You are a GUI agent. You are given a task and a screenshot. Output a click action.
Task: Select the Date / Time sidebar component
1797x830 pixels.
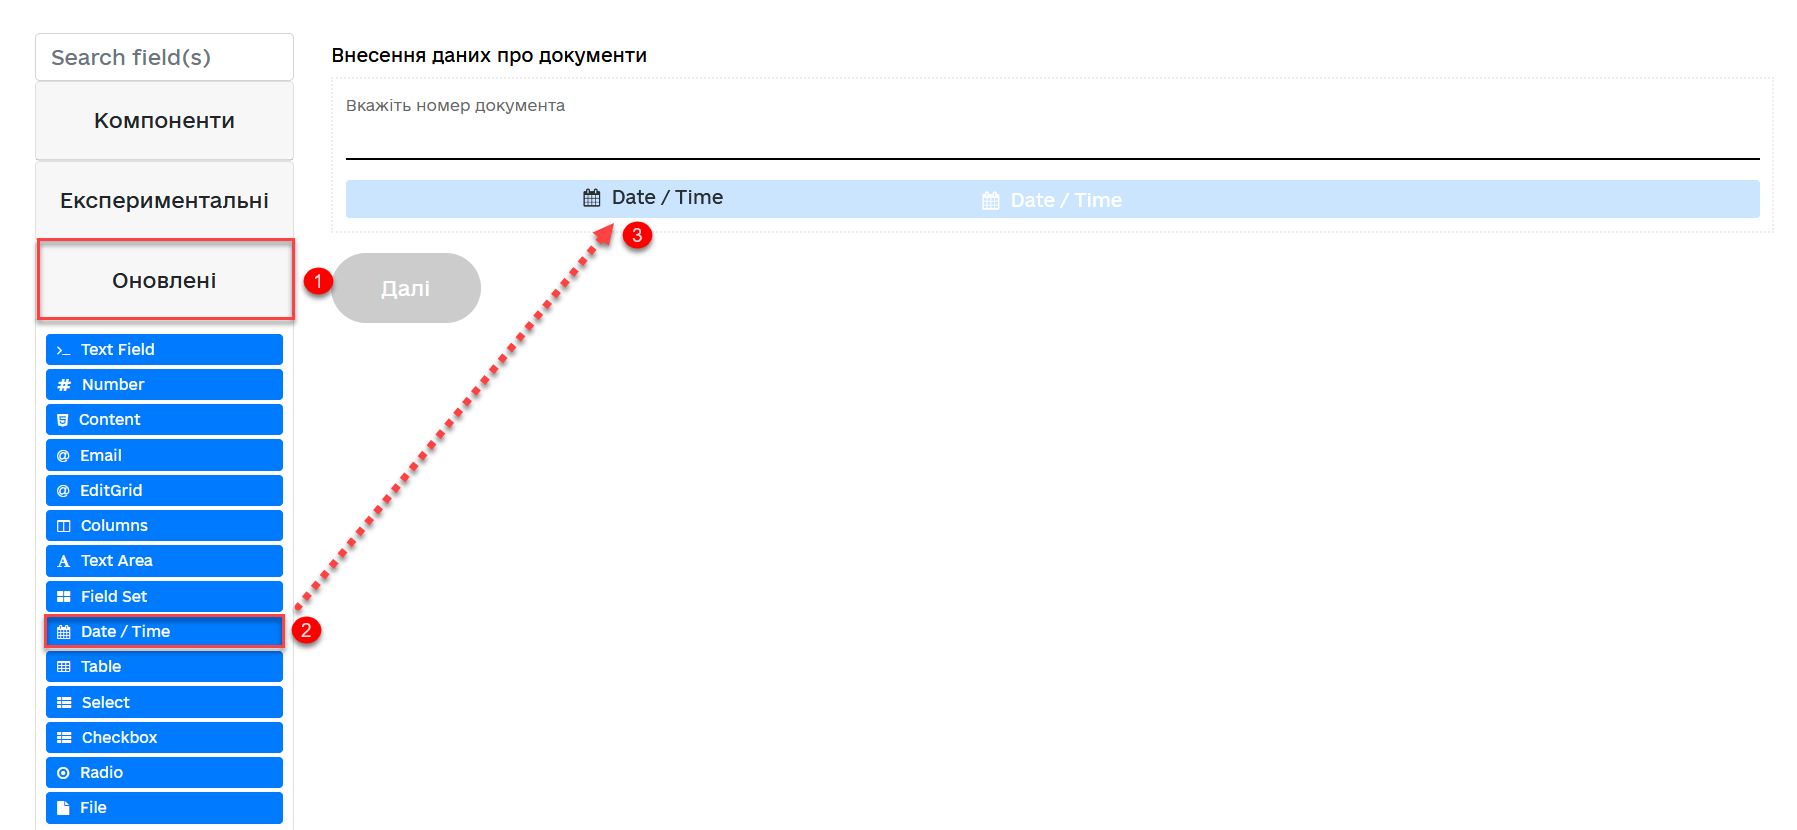(x=164, y=632)
